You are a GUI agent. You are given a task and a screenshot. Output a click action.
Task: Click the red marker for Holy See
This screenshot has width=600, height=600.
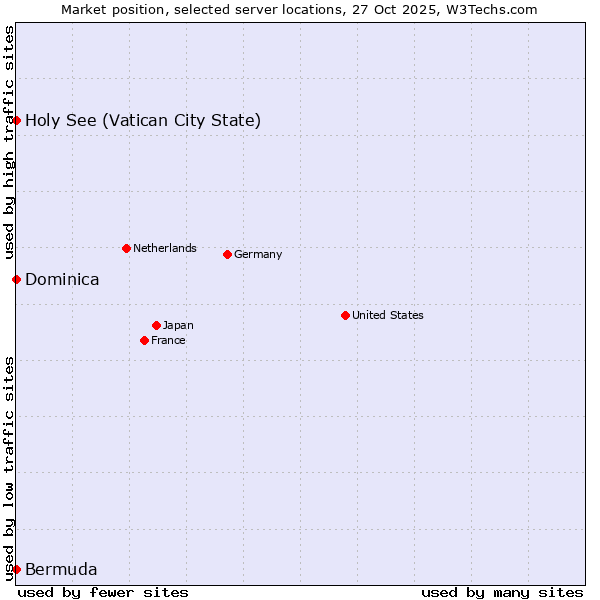point(16,121)
